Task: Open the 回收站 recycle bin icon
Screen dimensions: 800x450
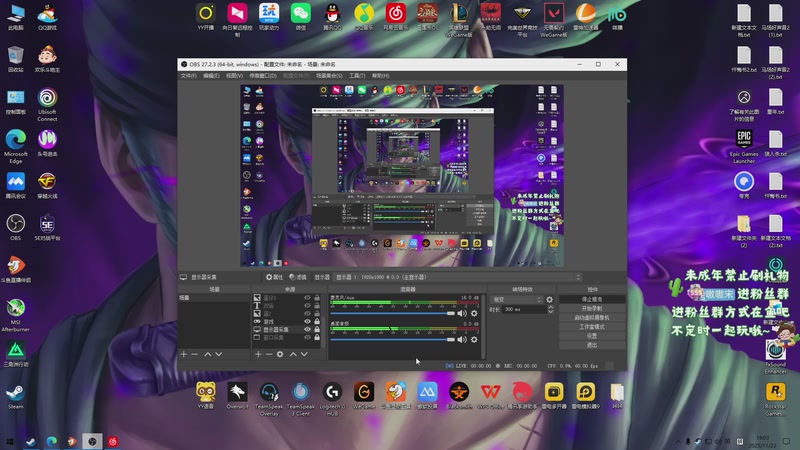Action: point(16,59)
